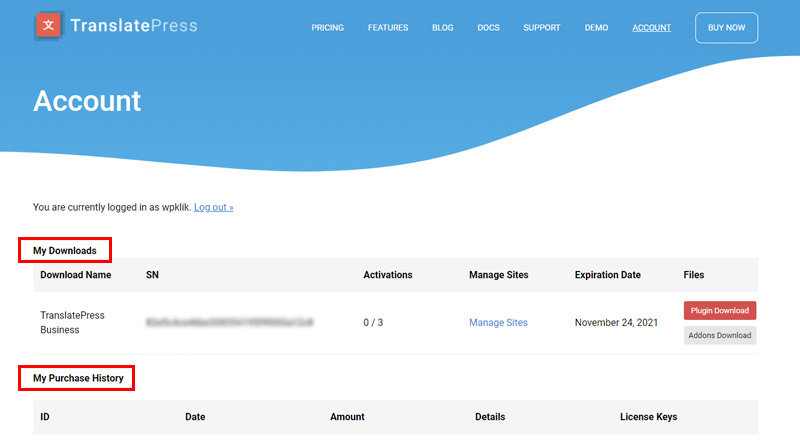Screen dimensions: 800x444
Task: Click the red Plugin Download button
Action: [719, 310]
